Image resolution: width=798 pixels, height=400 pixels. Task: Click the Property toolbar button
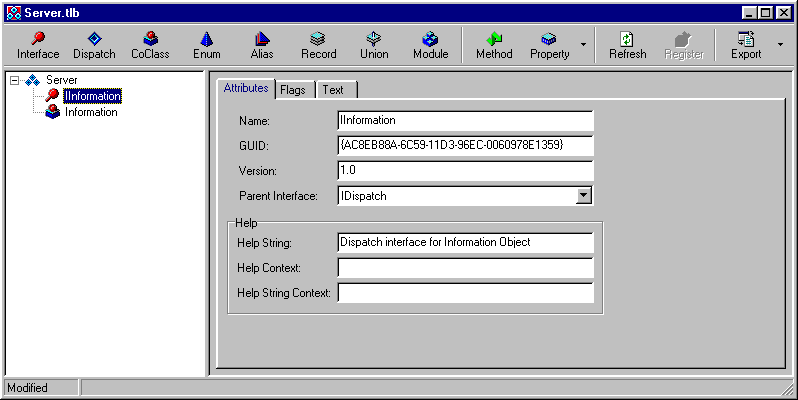click(x=549, y=45)
